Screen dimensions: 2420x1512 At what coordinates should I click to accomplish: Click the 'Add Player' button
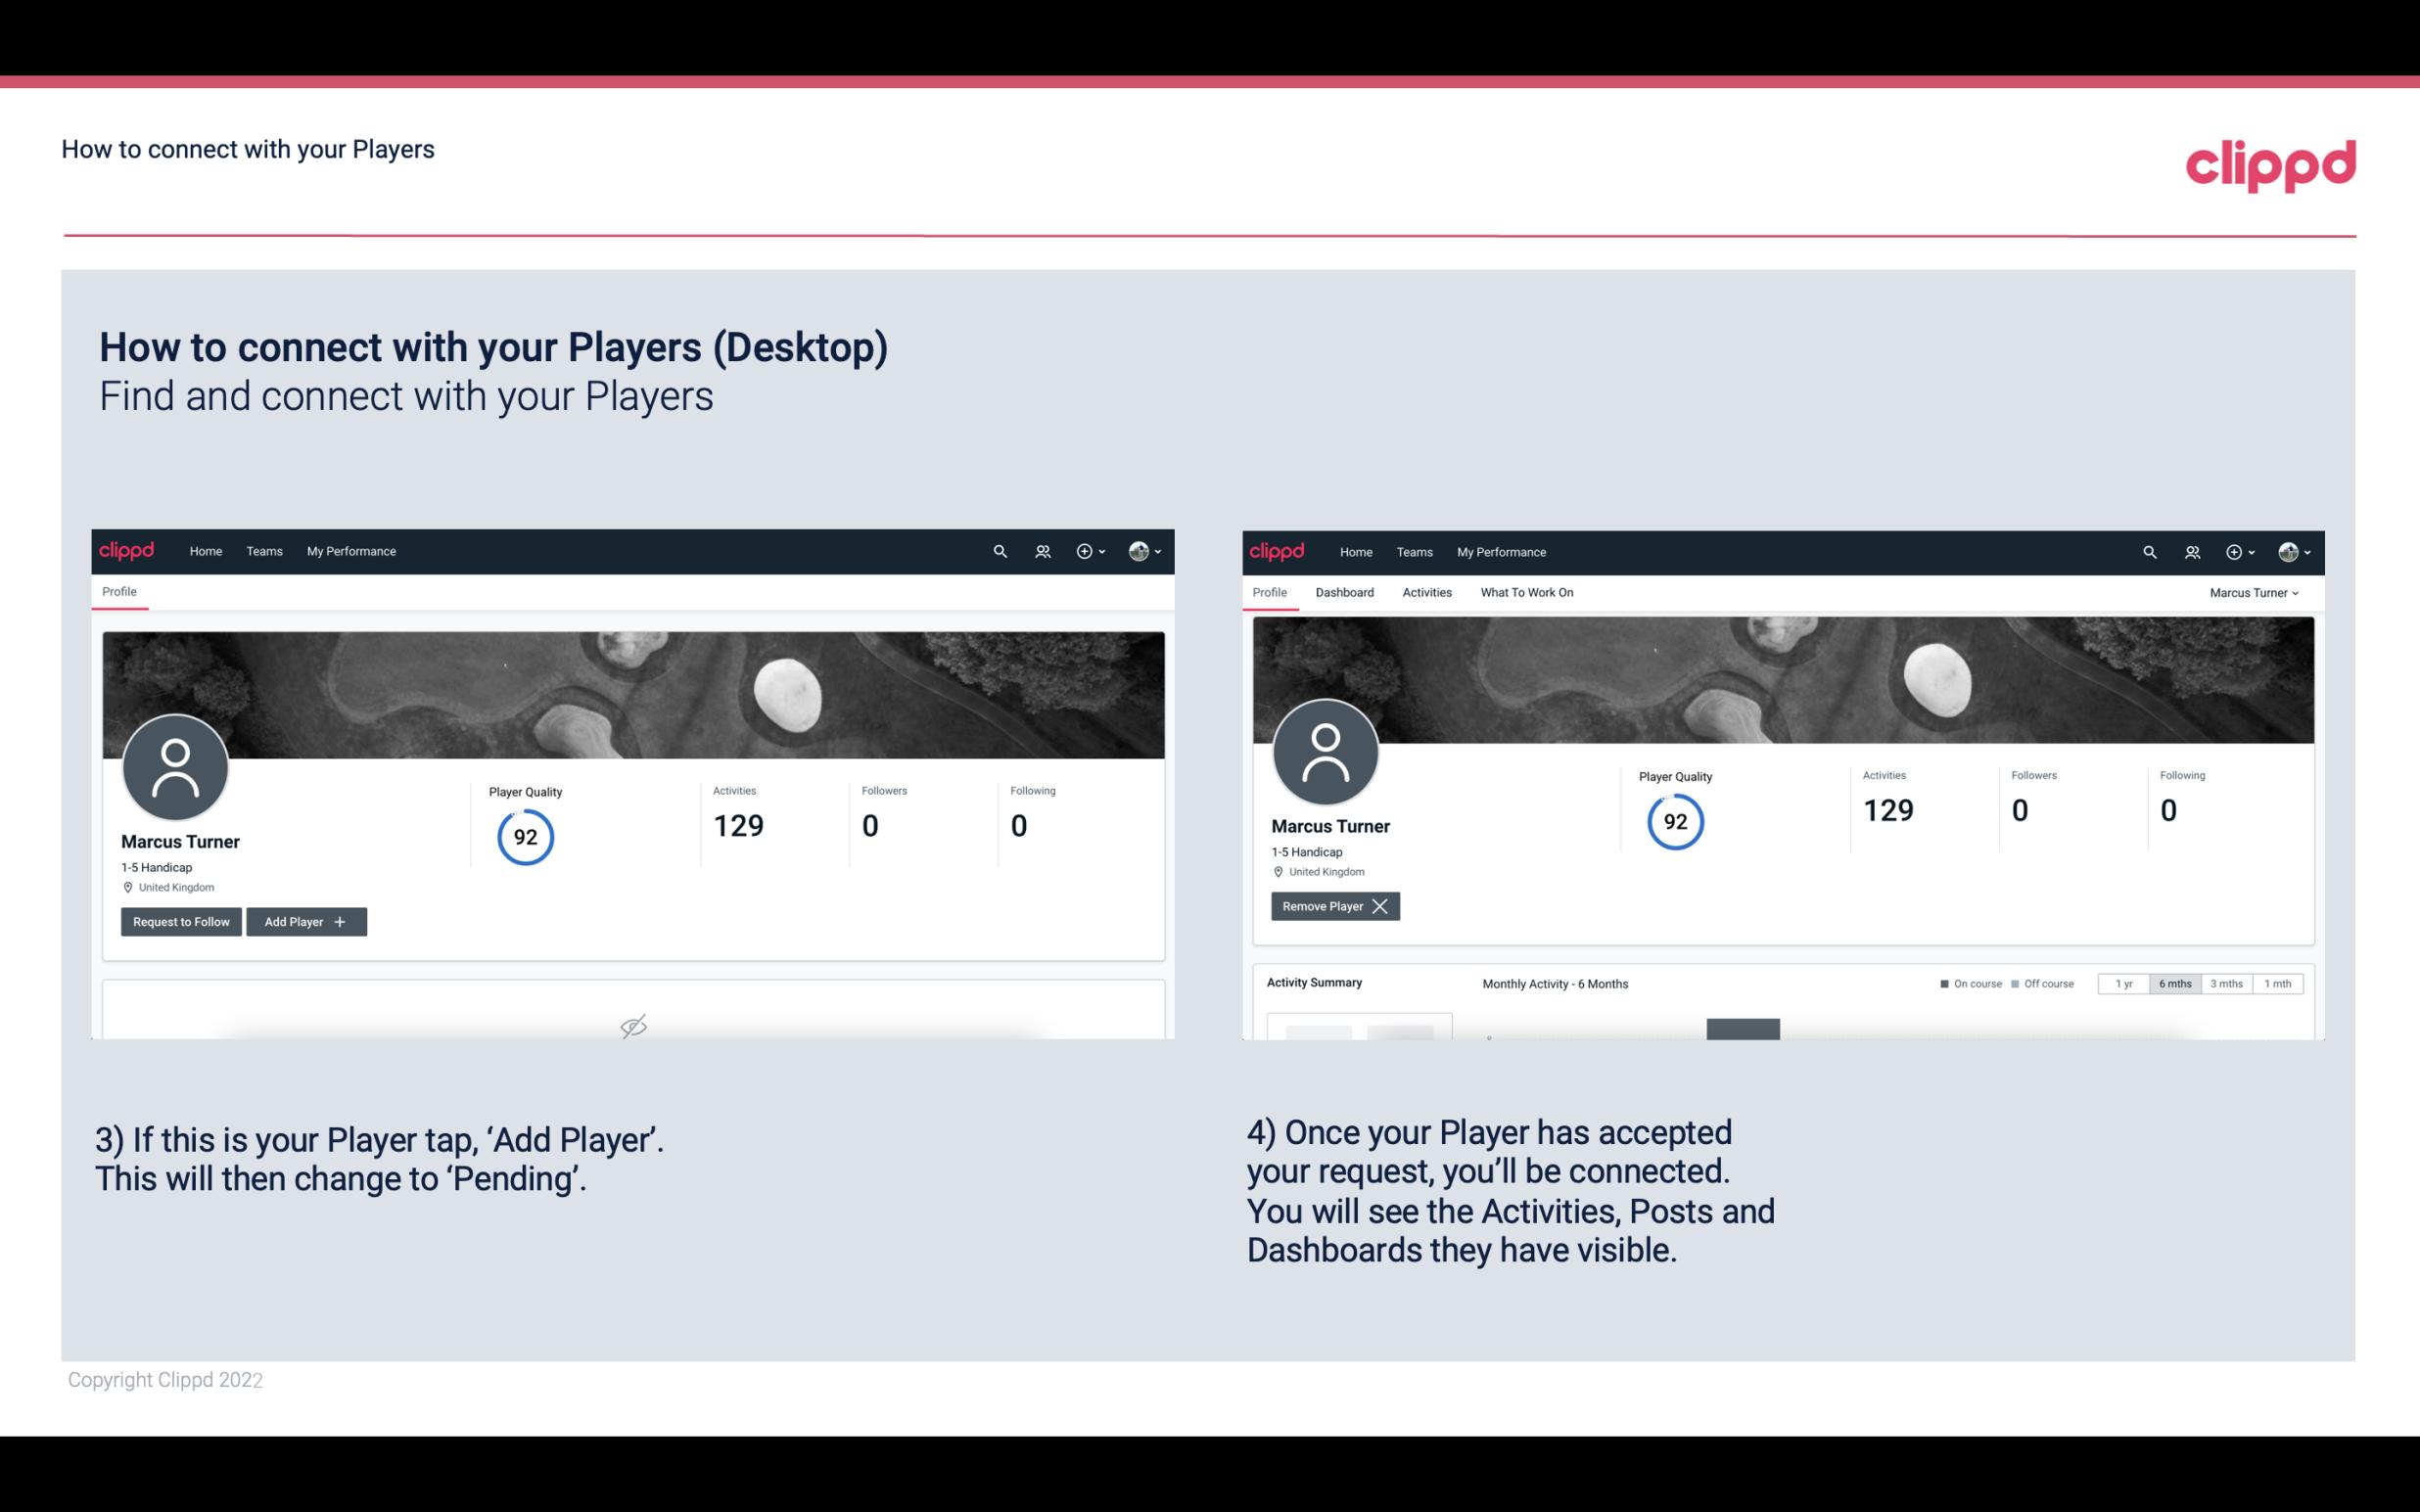click(304, 920)
